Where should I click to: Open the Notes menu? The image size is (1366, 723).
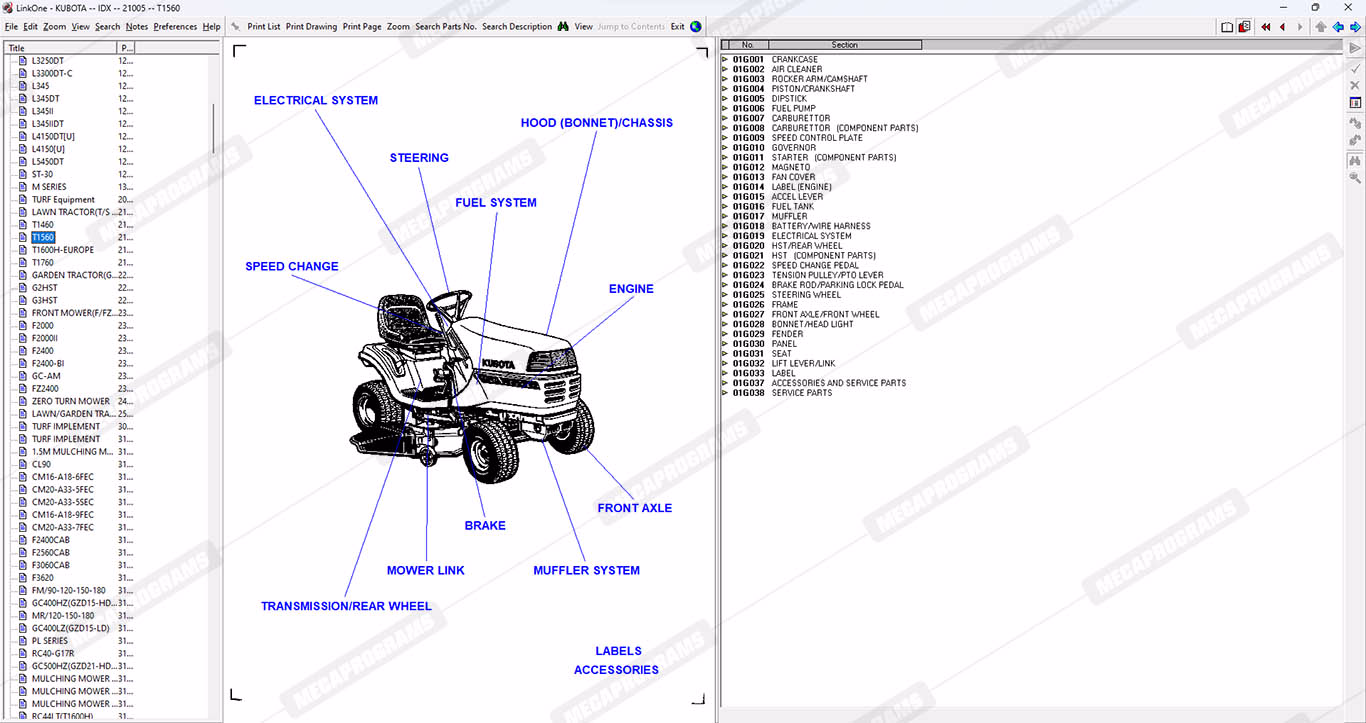coord(137,27)
